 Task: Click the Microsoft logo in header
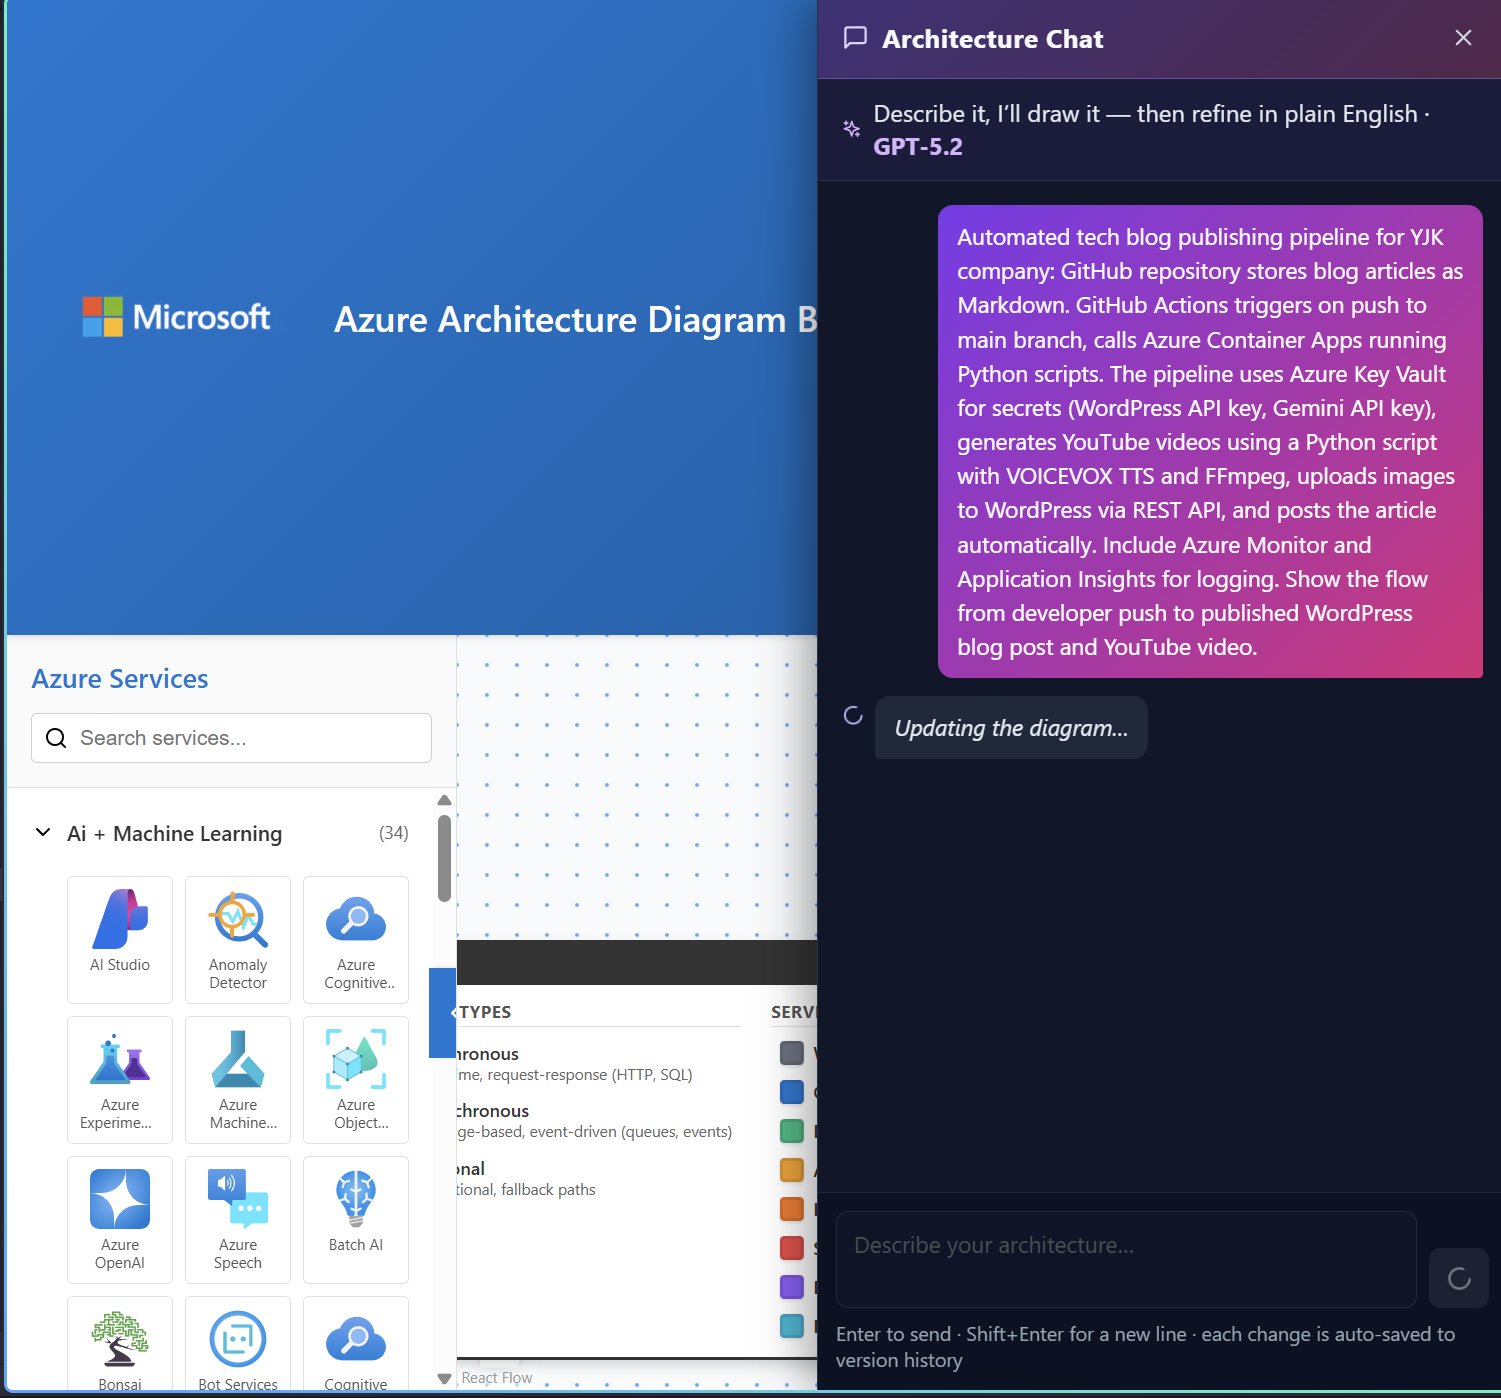point(176,317)
